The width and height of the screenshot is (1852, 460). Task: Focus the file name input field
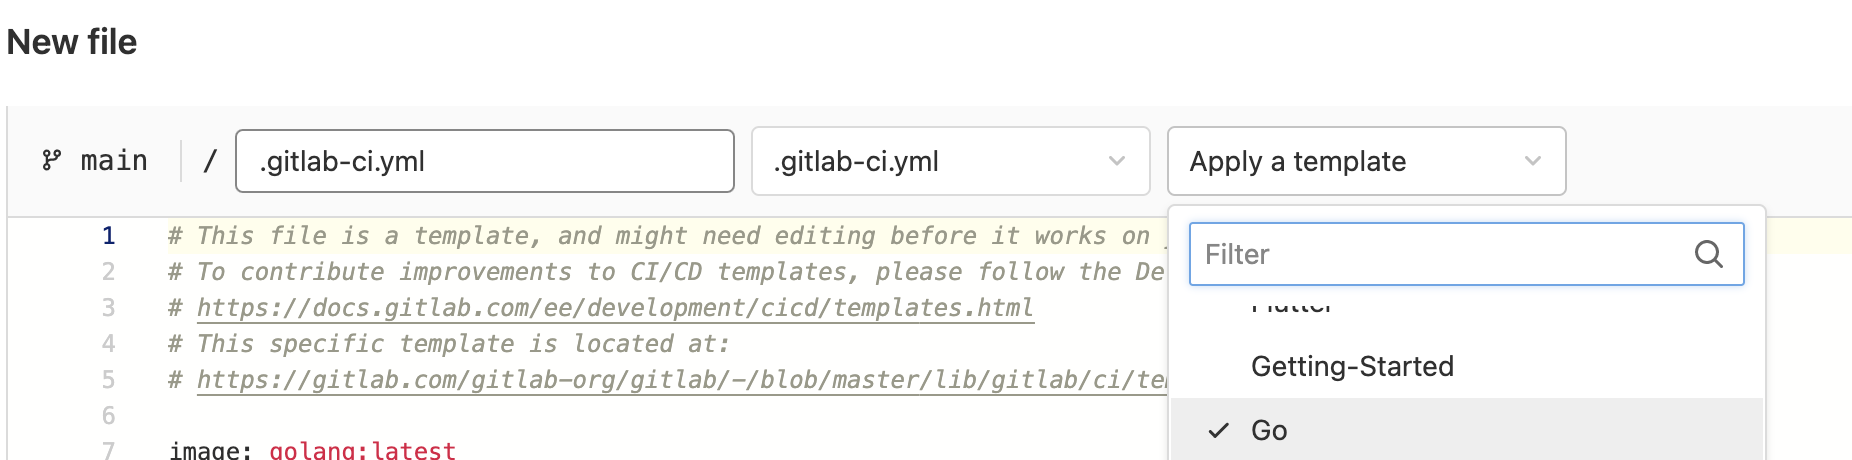tap(484, 161)
